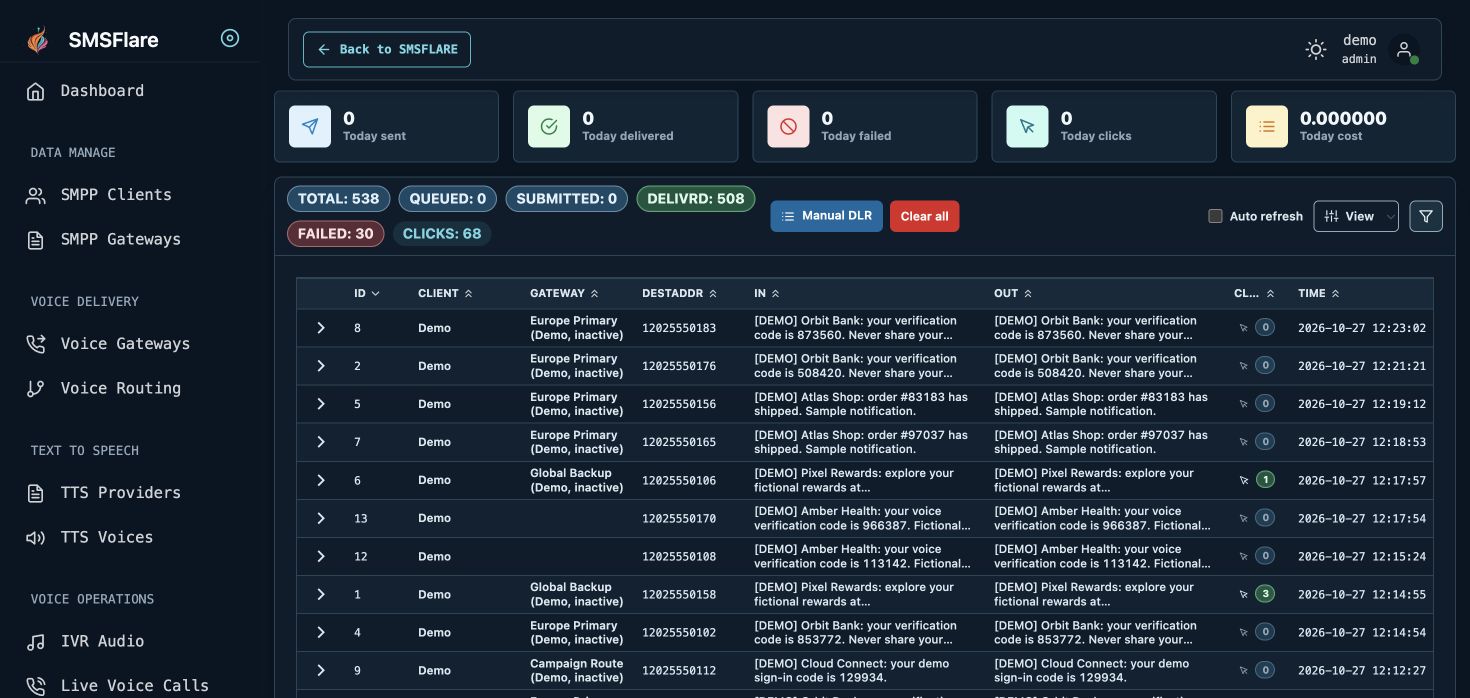Screen dimensions: 1470x698
Task: Click destination address 12025550183
Action: coord(679,328)
